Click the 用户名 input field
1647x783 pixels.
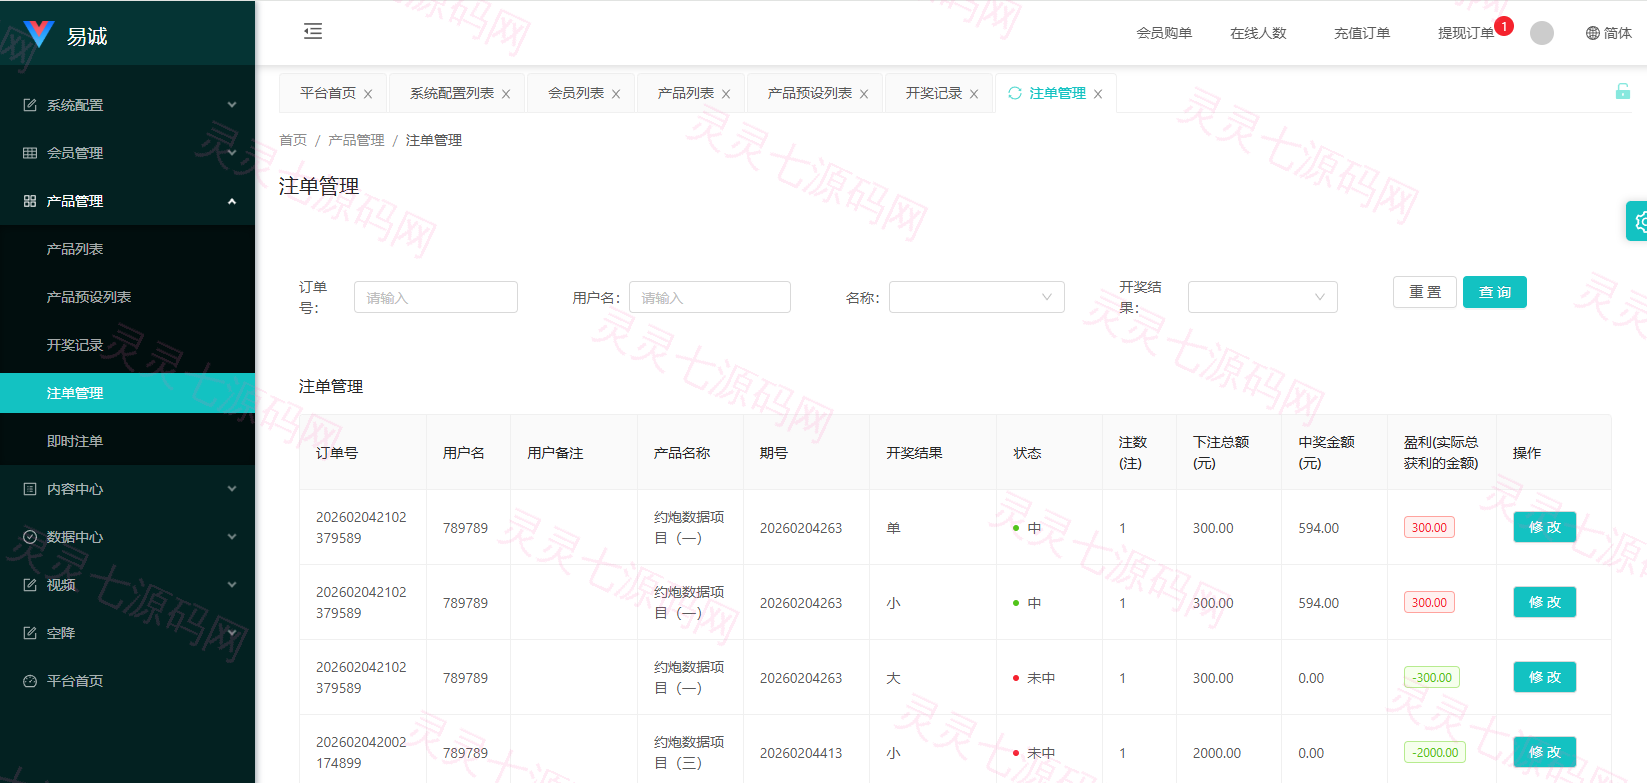[x=710, y=297]
